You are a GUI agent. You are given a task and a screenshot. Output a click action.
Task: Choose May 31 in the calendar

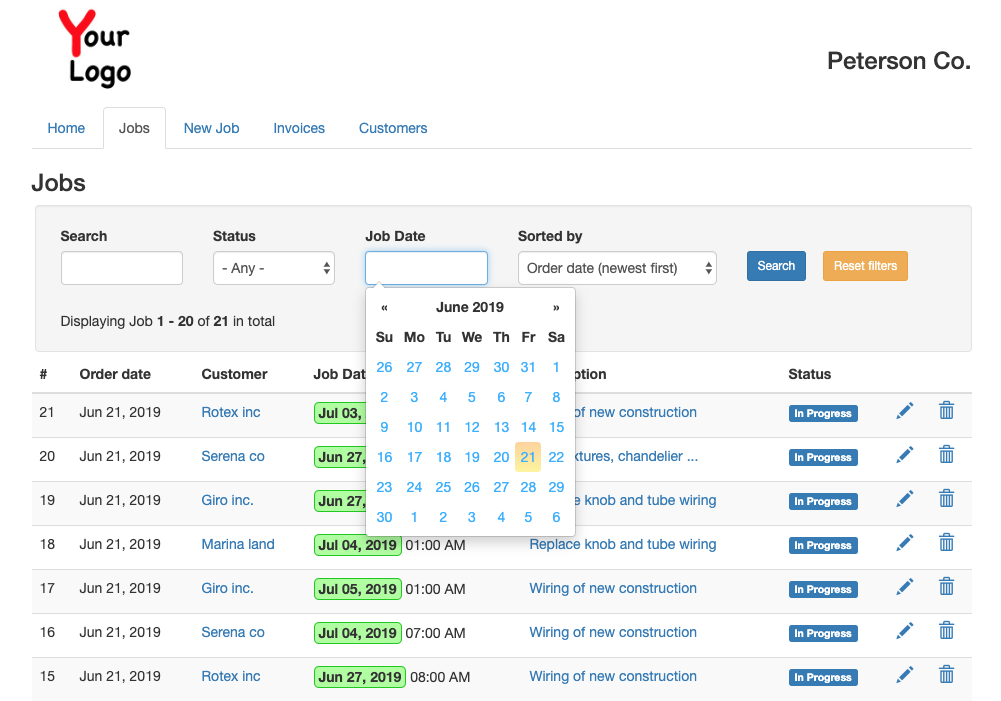(528, 367)
